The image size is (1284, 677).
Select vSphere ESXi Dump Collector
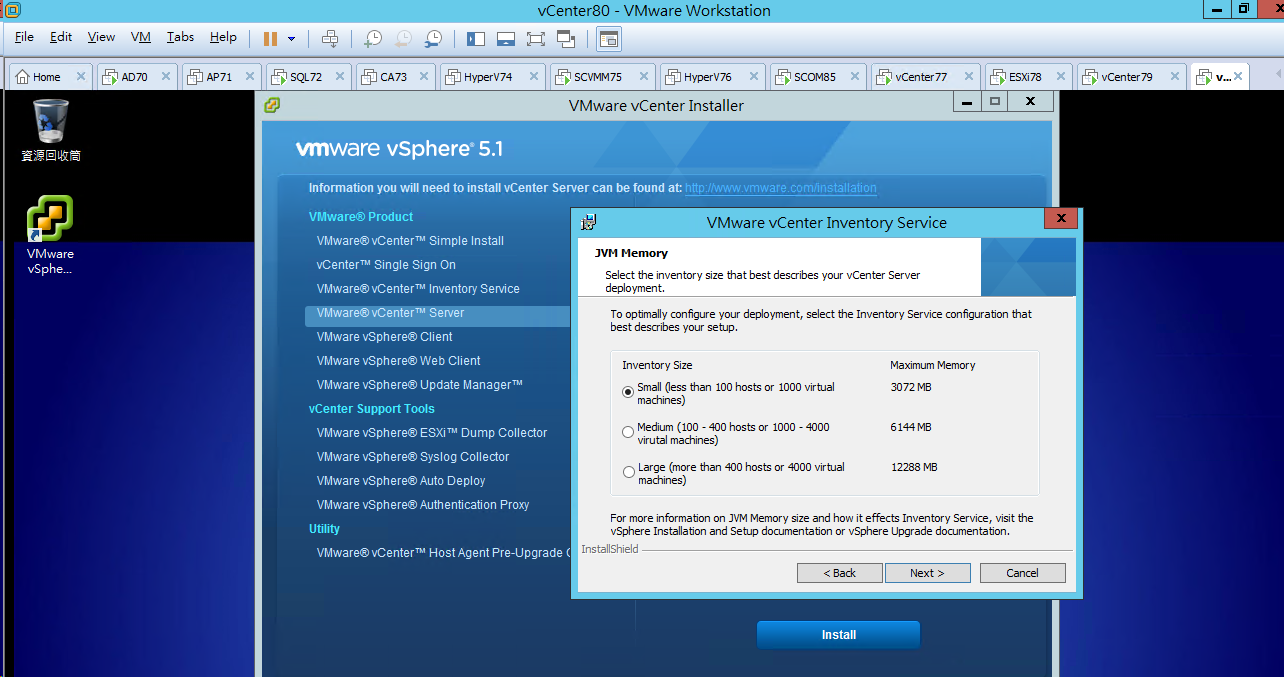click(x=432, y=433)
